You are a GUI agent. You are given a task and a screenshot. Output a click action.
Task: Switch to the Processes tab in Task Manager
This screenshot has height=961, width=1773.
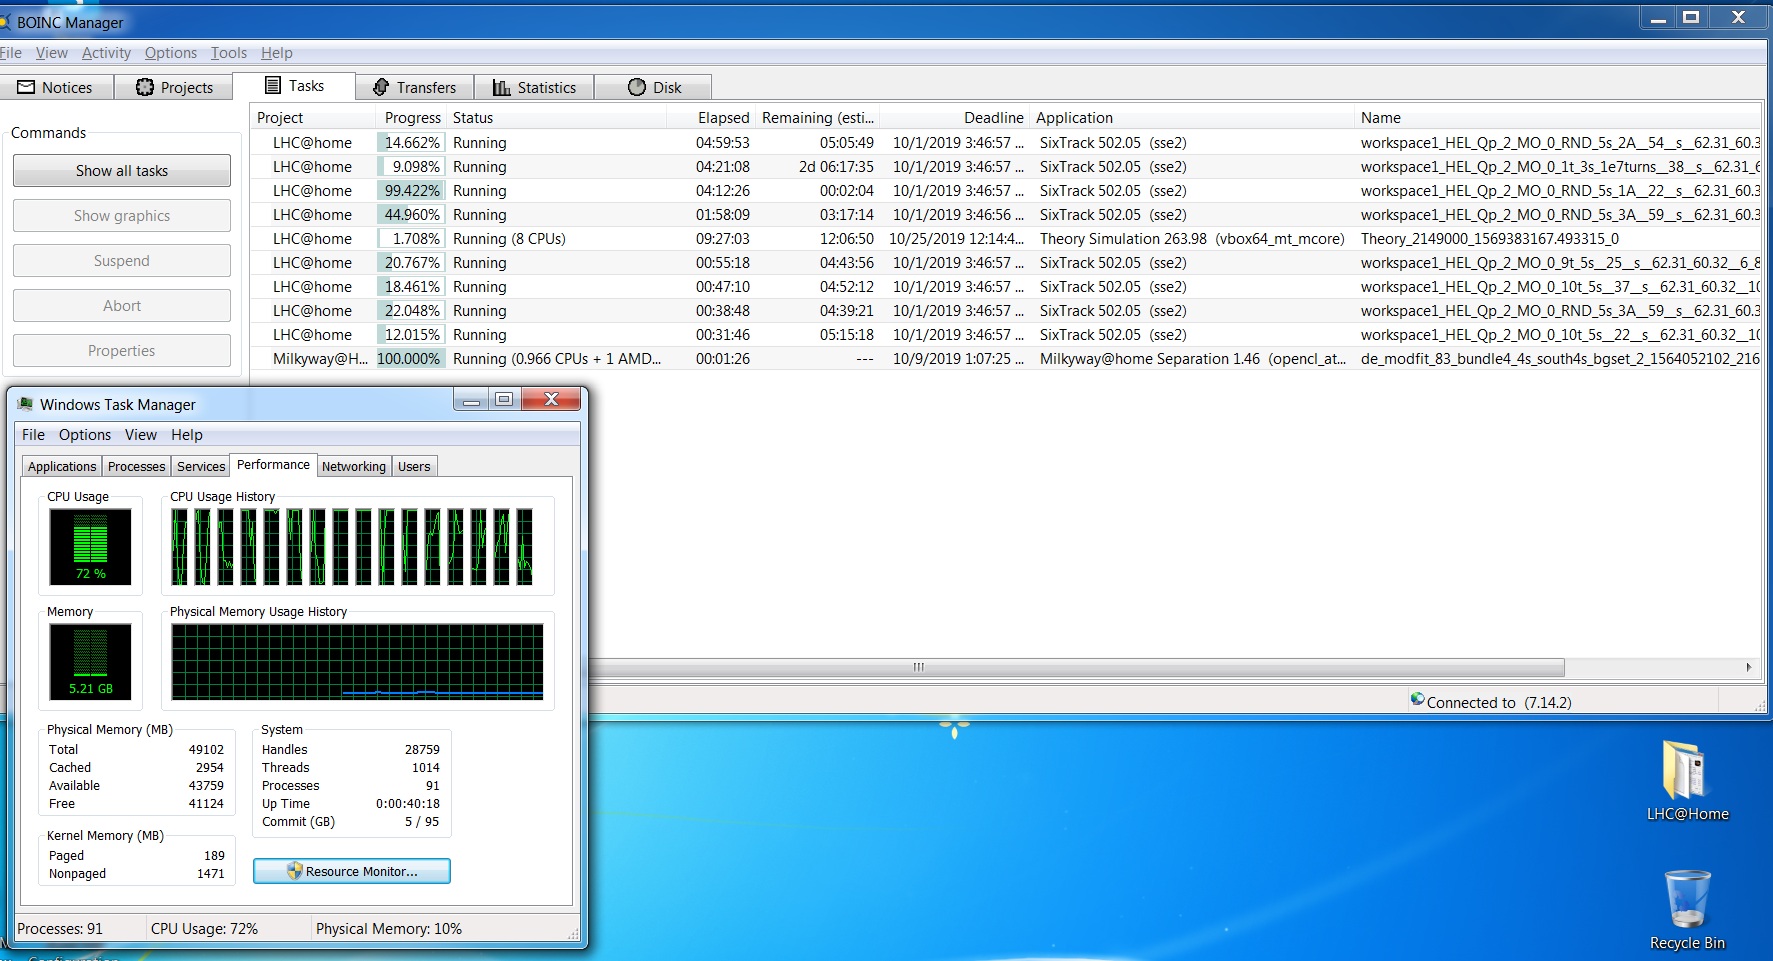click(x=137, y=466)
